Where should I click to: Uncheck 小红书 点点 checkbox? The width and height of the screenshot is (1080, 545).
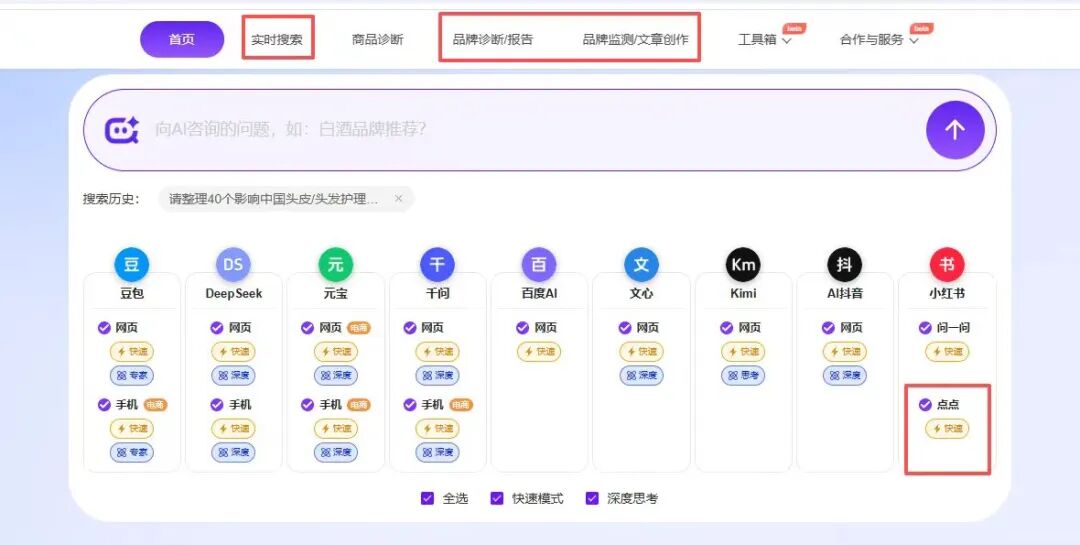pyautogui.click(x=925, y=405)
